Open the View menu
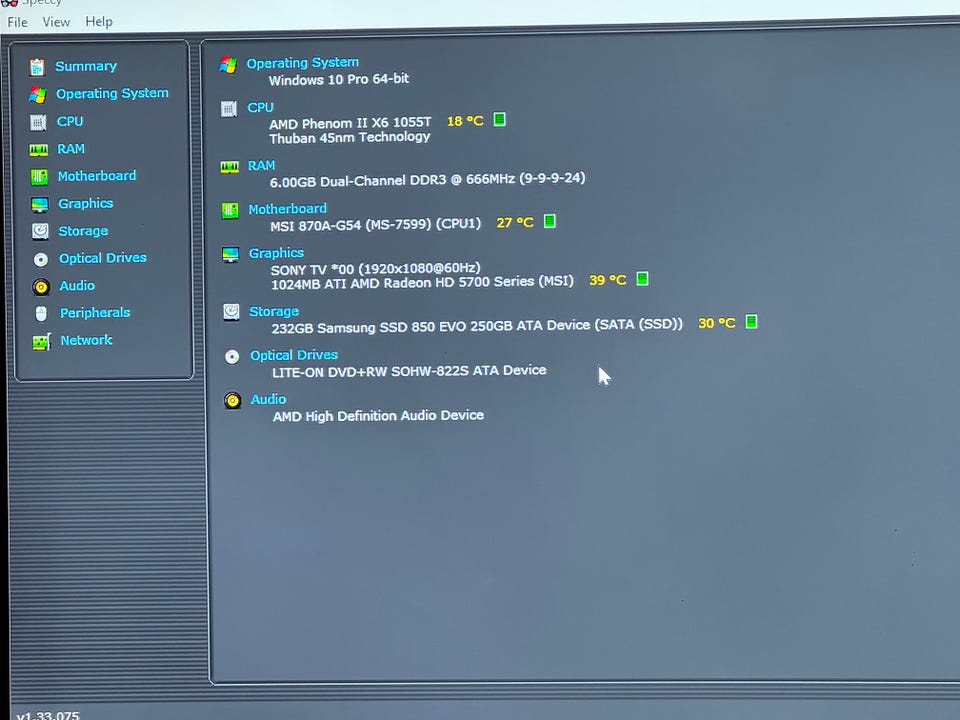Viewport: 960px width, 720px height. point(56,22)
